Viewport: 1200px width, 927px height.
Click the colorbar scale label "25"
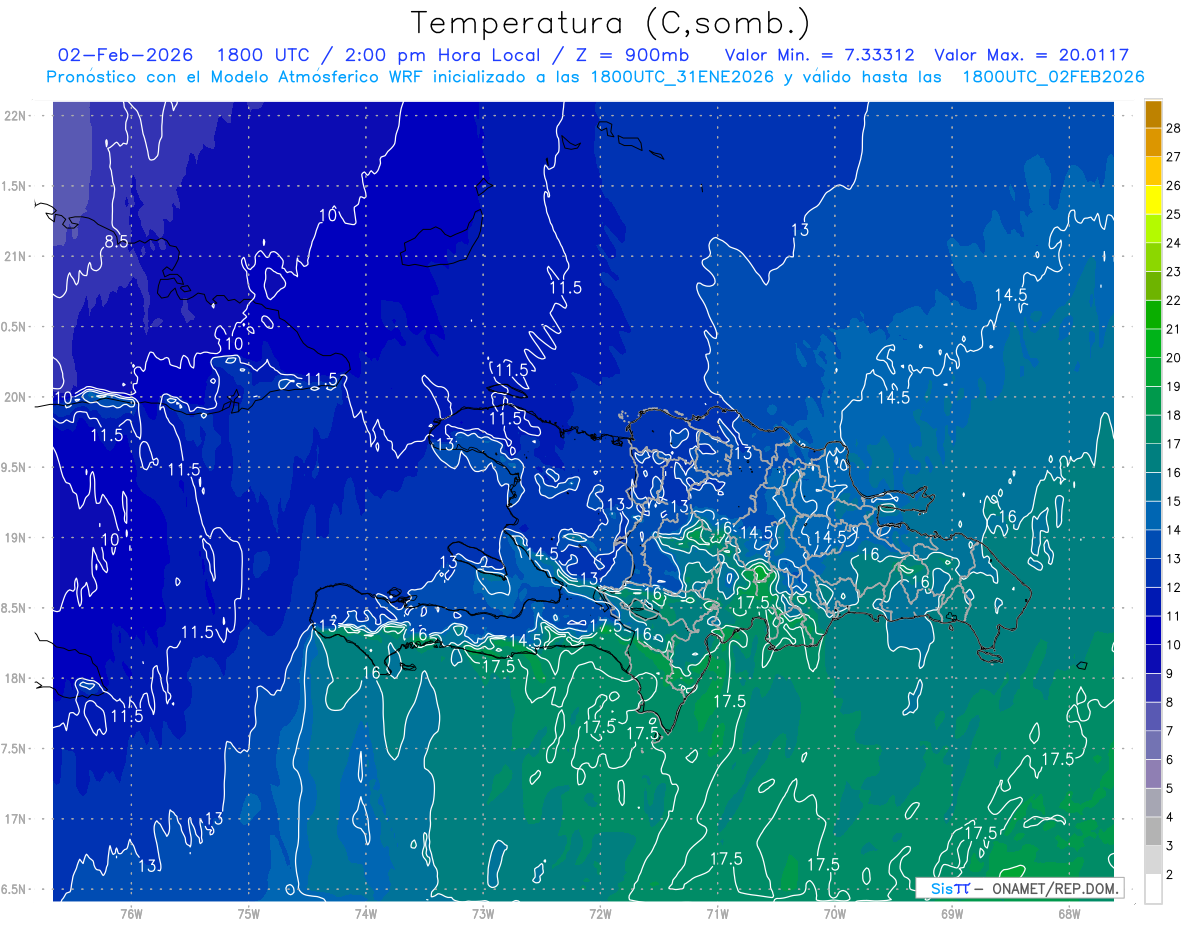1174,214
